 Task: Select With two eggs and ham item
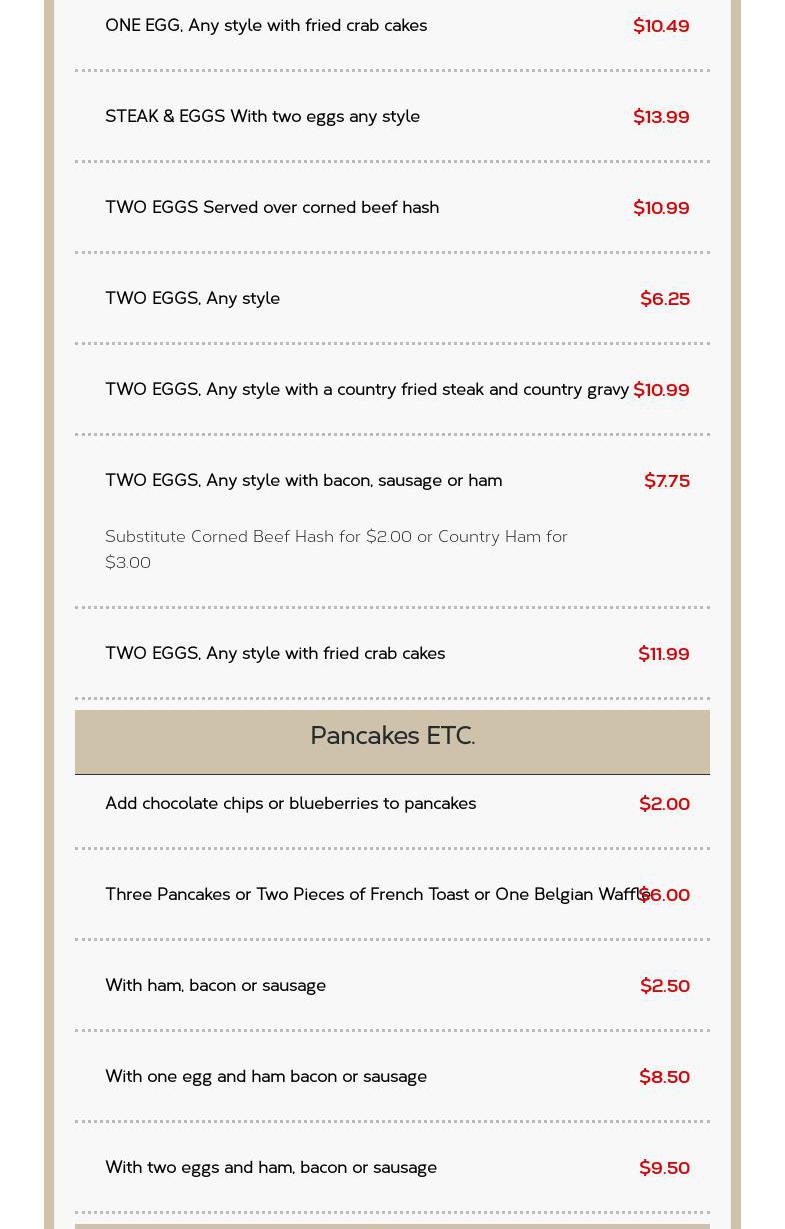tap(271, 1168)
